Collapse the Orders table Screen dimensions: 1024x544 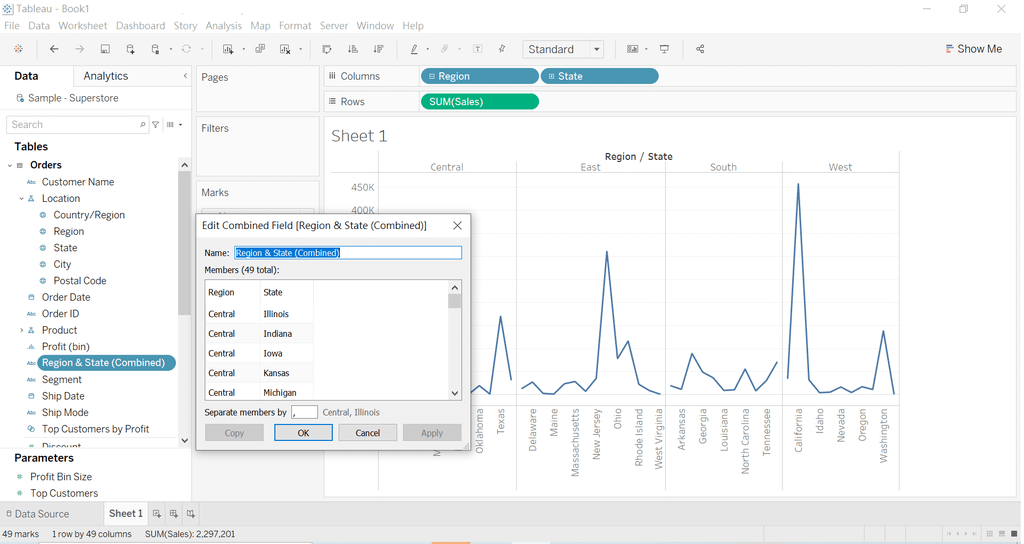[x=10, y=165]
